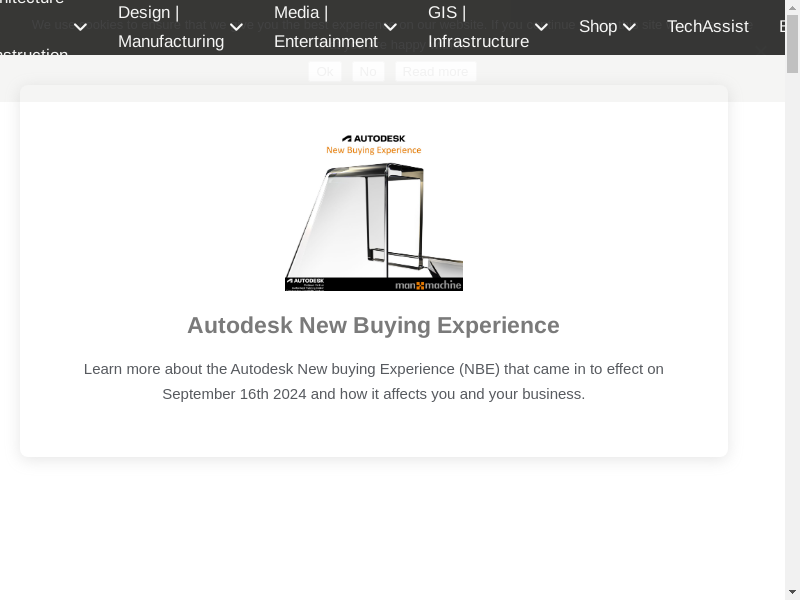Decline cookies with the No button
This screenshot has width=800, height=600.
pyautogui.click(x=368, y=71)
